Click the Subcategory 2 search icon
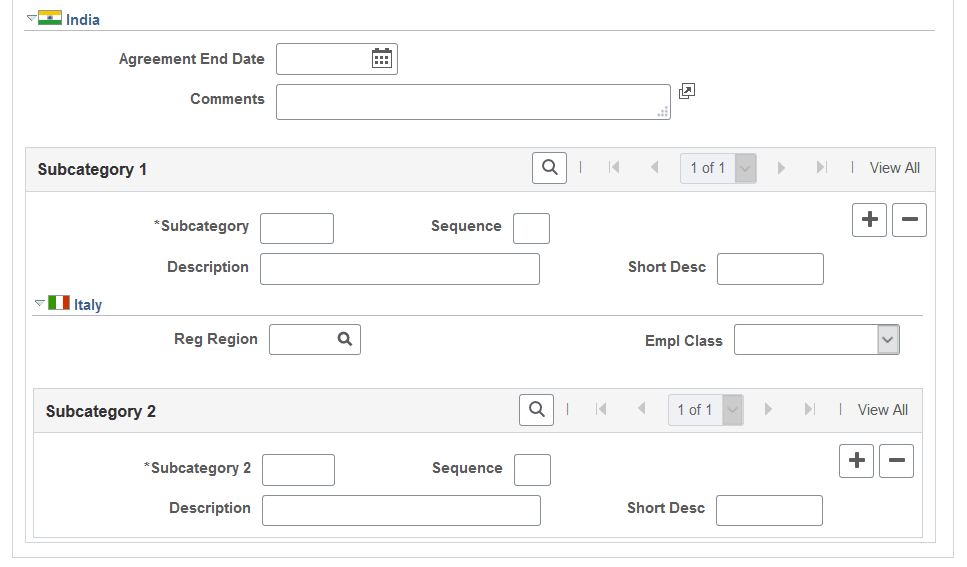This screenshot has width=967, height=567. pos(536,409)
